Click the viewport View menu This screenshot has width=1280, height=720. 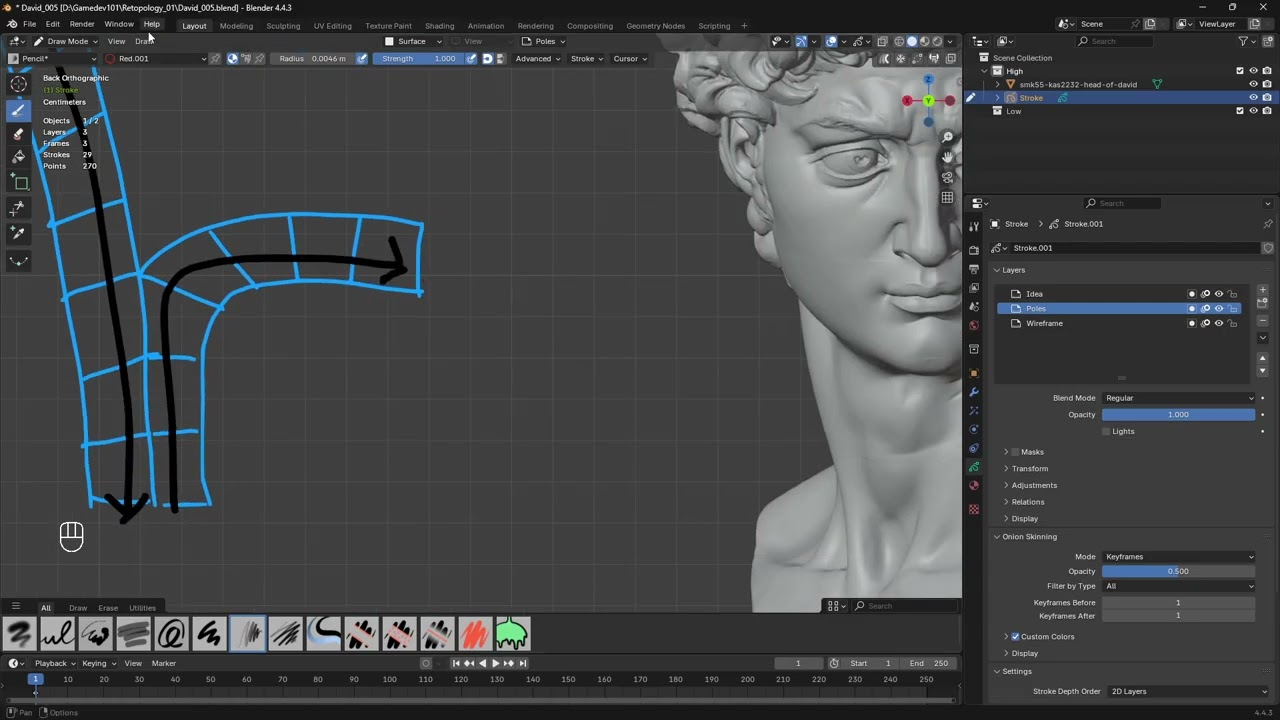point(116,41)
